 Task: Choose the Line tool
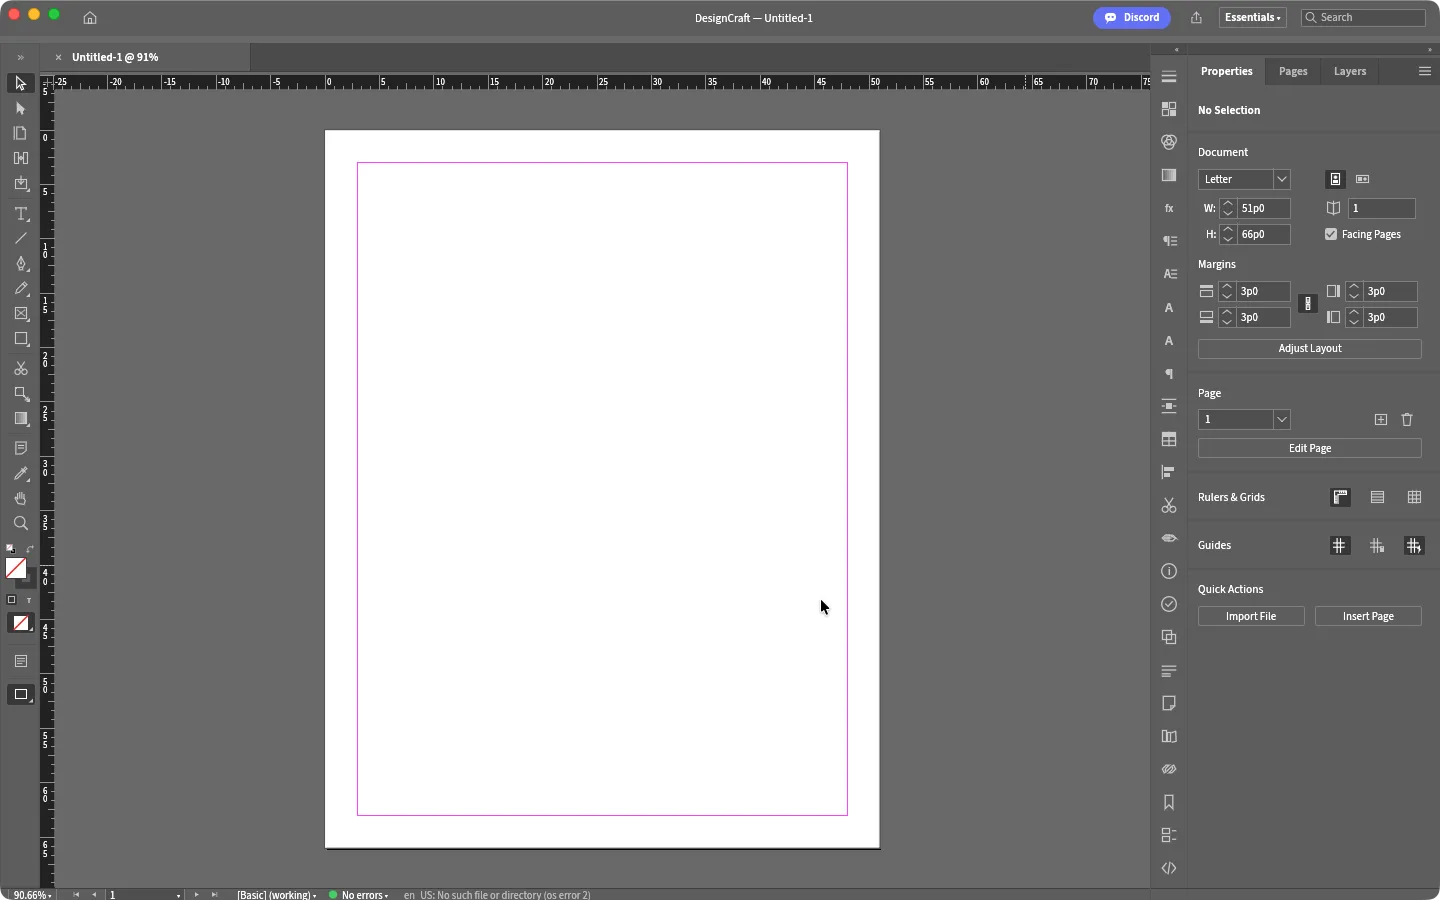[x=21, y=239]
